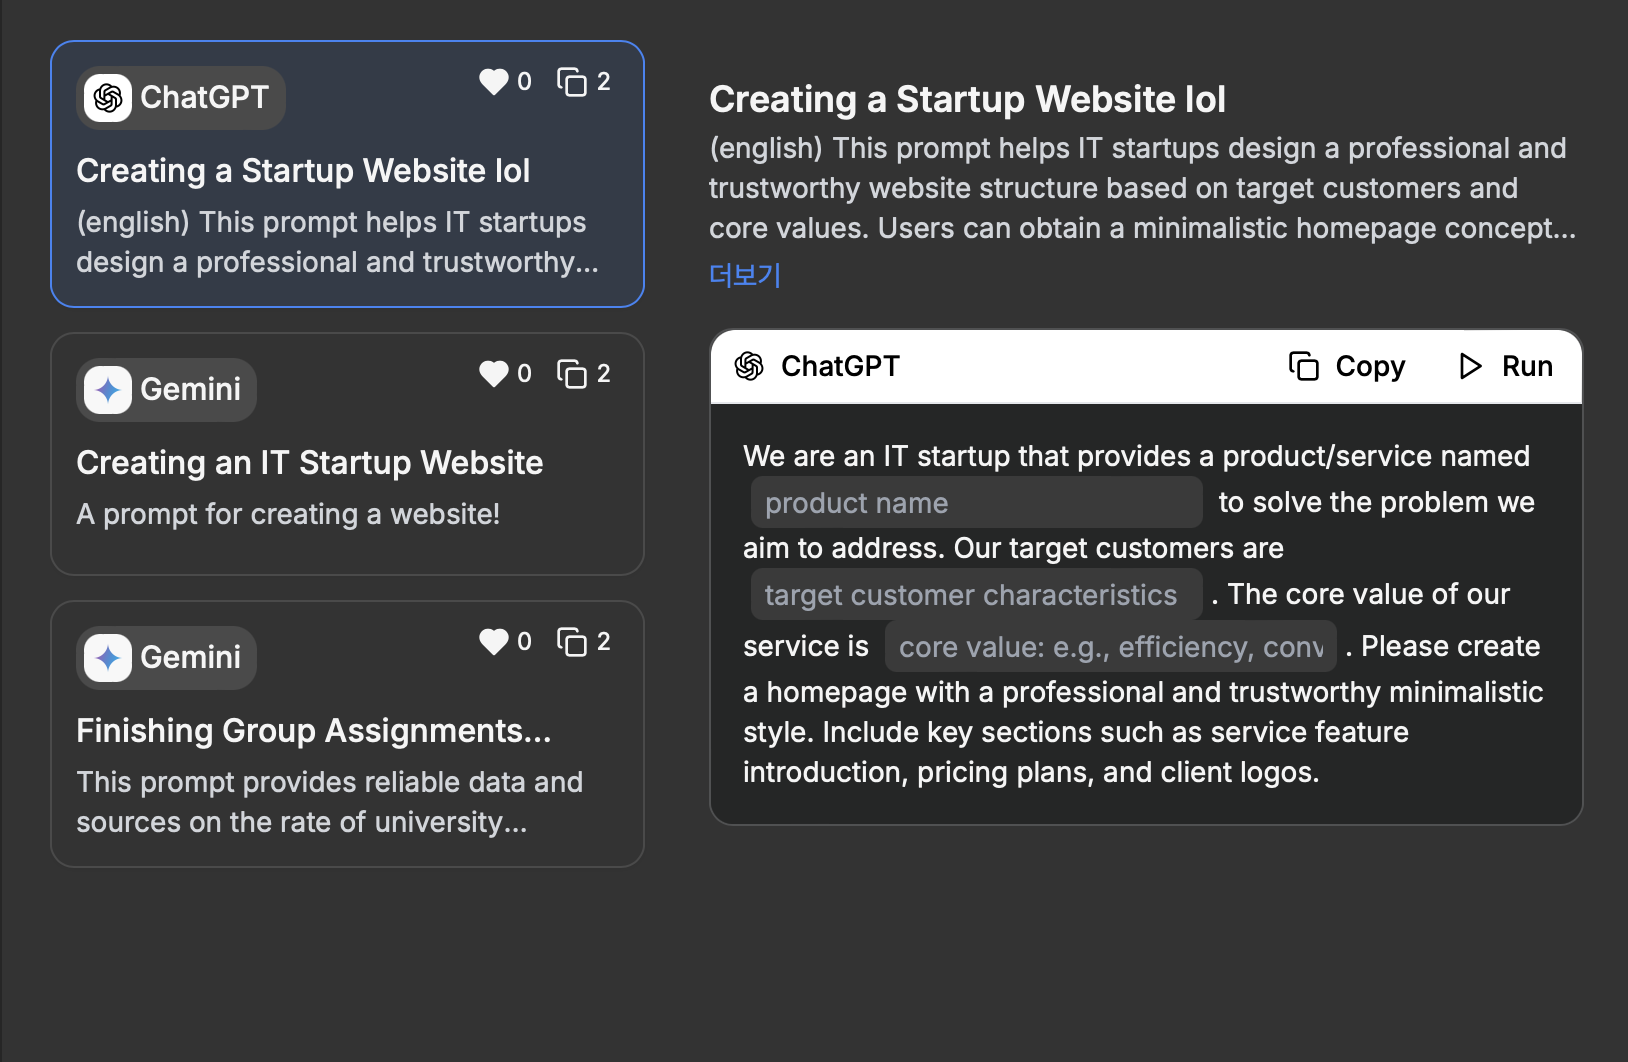
Task: Expand the full description via the "더보기" link
Action: coord(744,276)
